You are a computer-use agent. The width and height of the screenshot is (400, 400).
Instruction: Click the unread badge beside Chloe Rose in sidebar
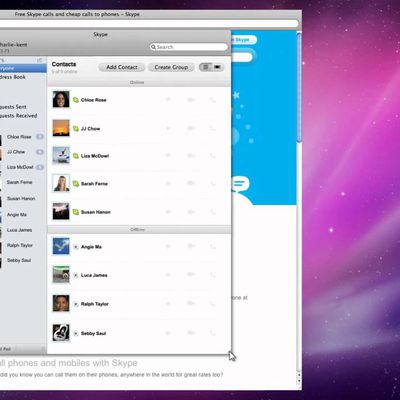[x=40, y=136]
